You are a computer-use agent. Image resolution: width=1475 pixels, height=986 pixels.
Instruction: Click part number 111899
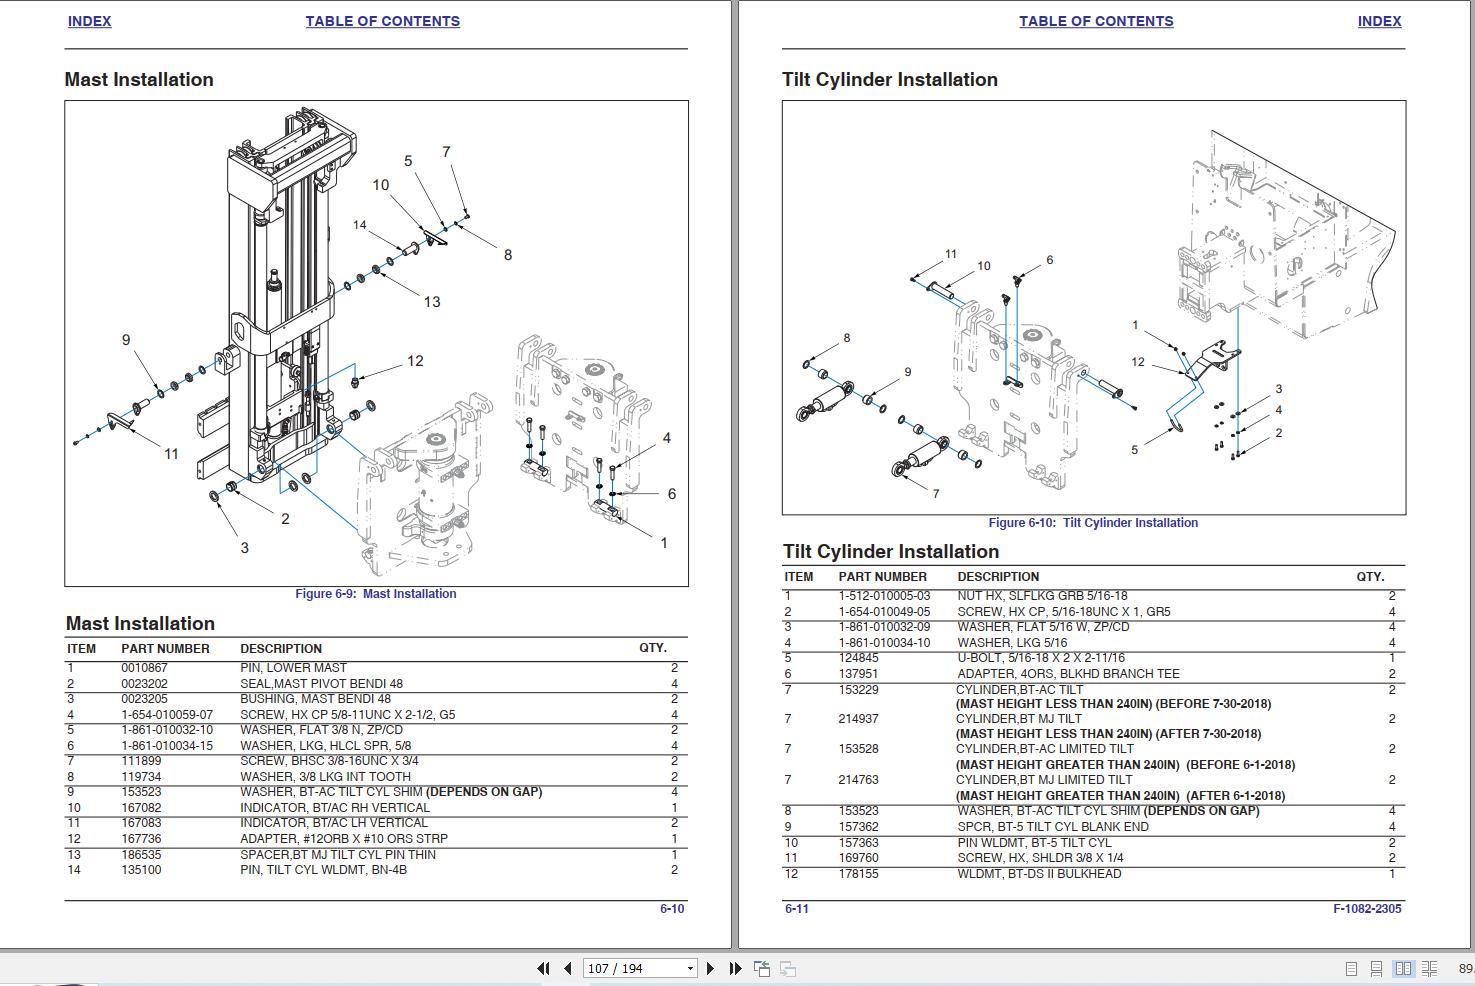pos(141,761)
